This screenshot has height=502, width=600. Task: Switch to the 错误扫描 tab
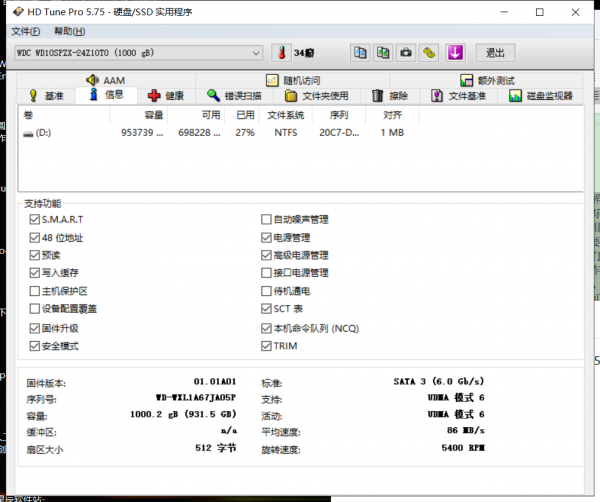(234, 96)
